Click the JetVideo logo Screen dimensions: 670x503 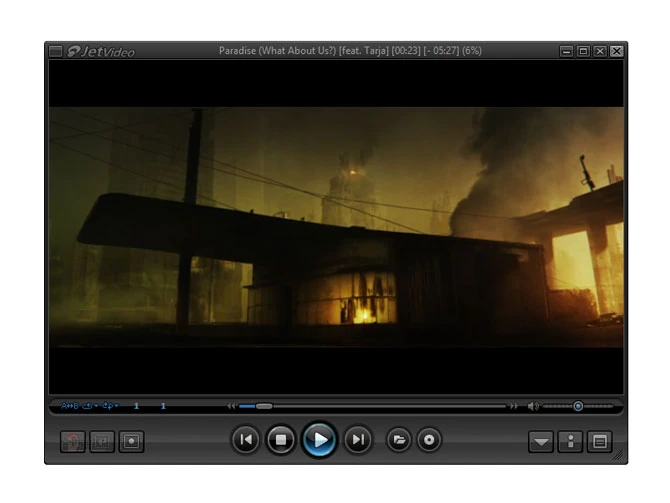click(x=101, y=51)
